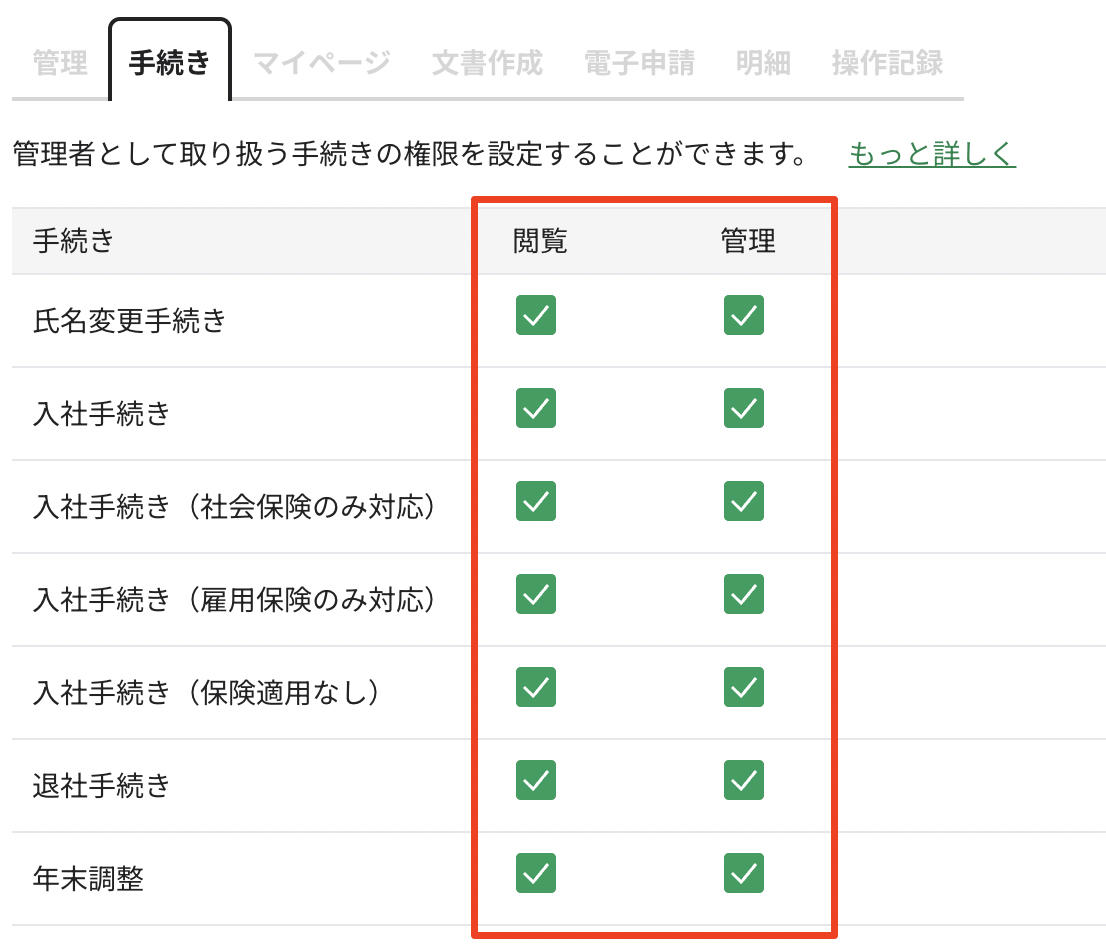Disable 閲覧 for 入社手続き（保険適用なし）
This screenshot has width=1106, height=952.
pos(536,688)
